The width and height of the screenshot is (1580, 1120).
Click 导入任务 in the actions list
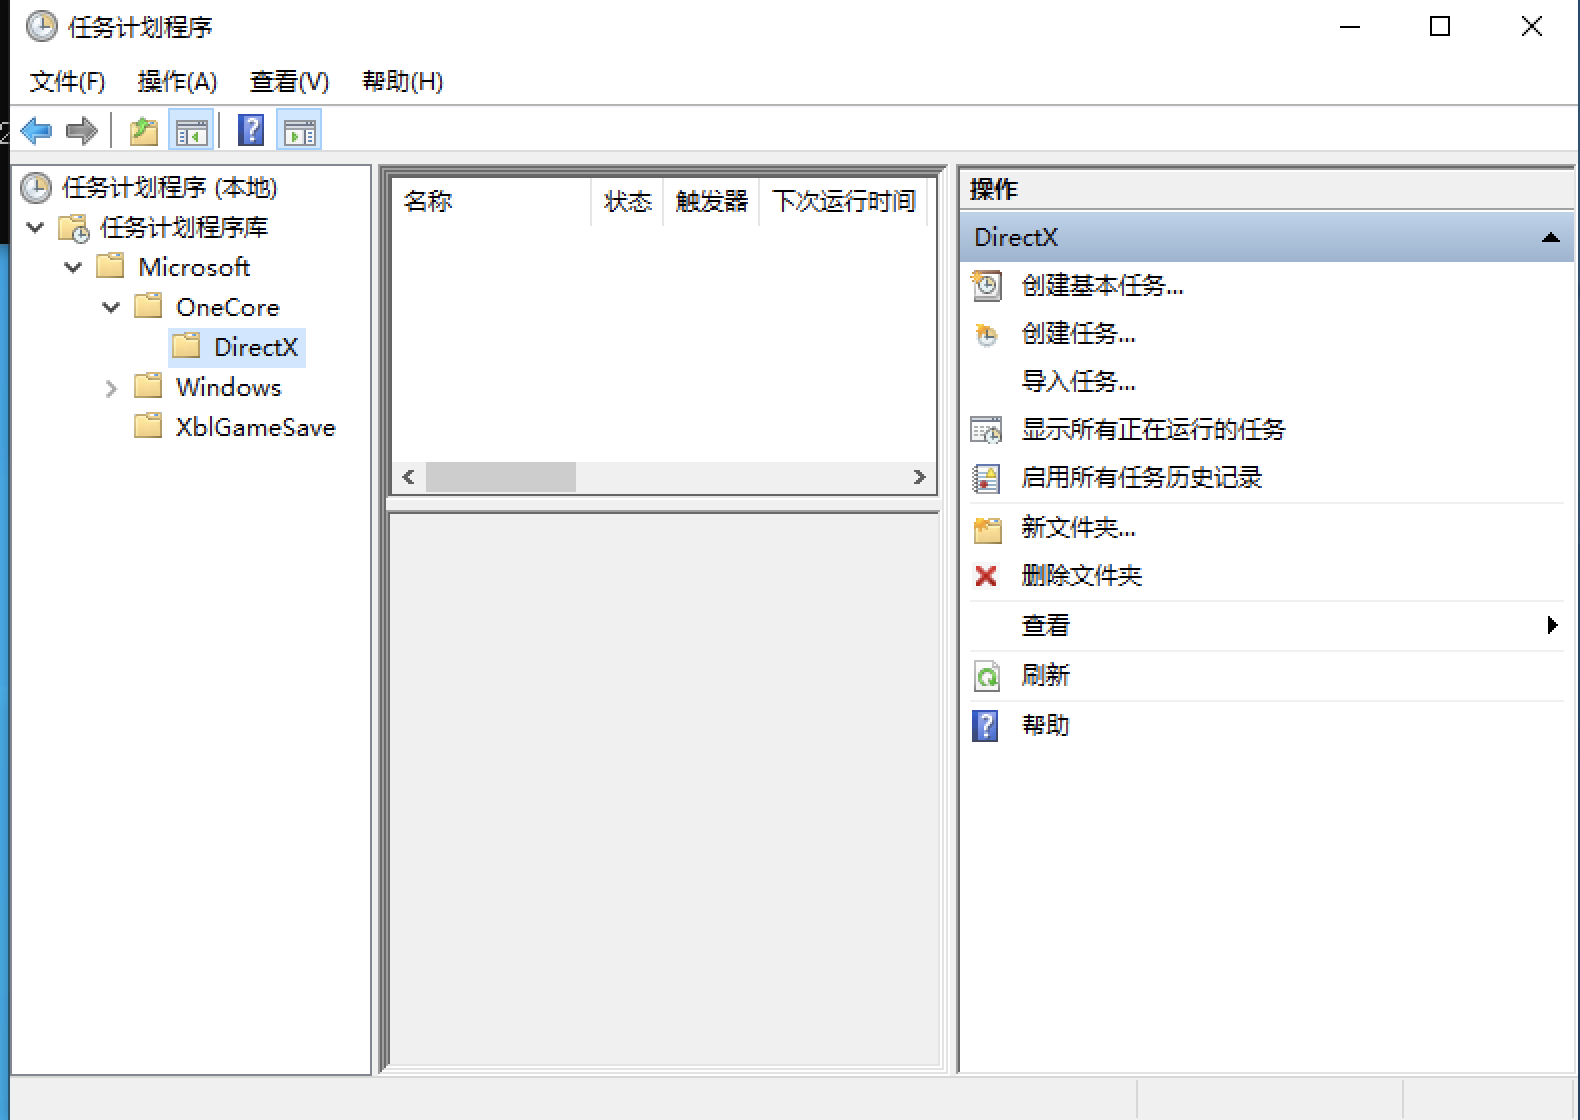1078,382
